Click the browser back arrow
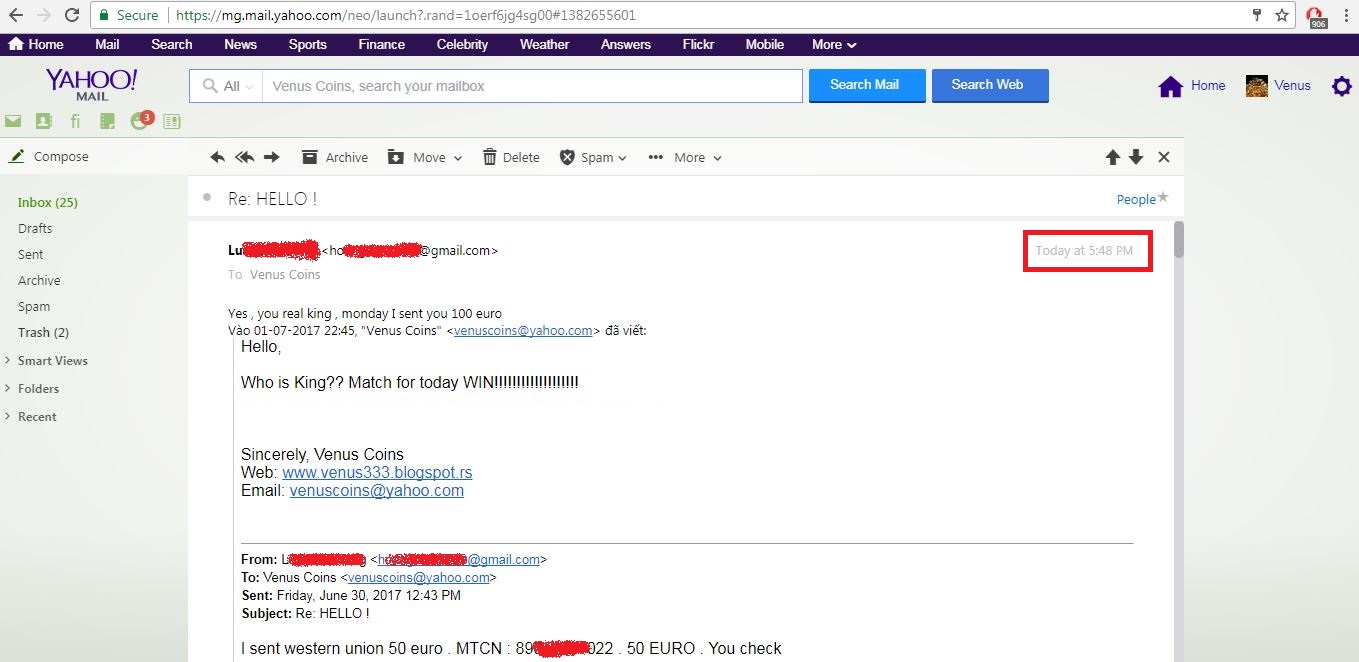The height and width of the screenshot is (662, 1359). pos(16,15)
